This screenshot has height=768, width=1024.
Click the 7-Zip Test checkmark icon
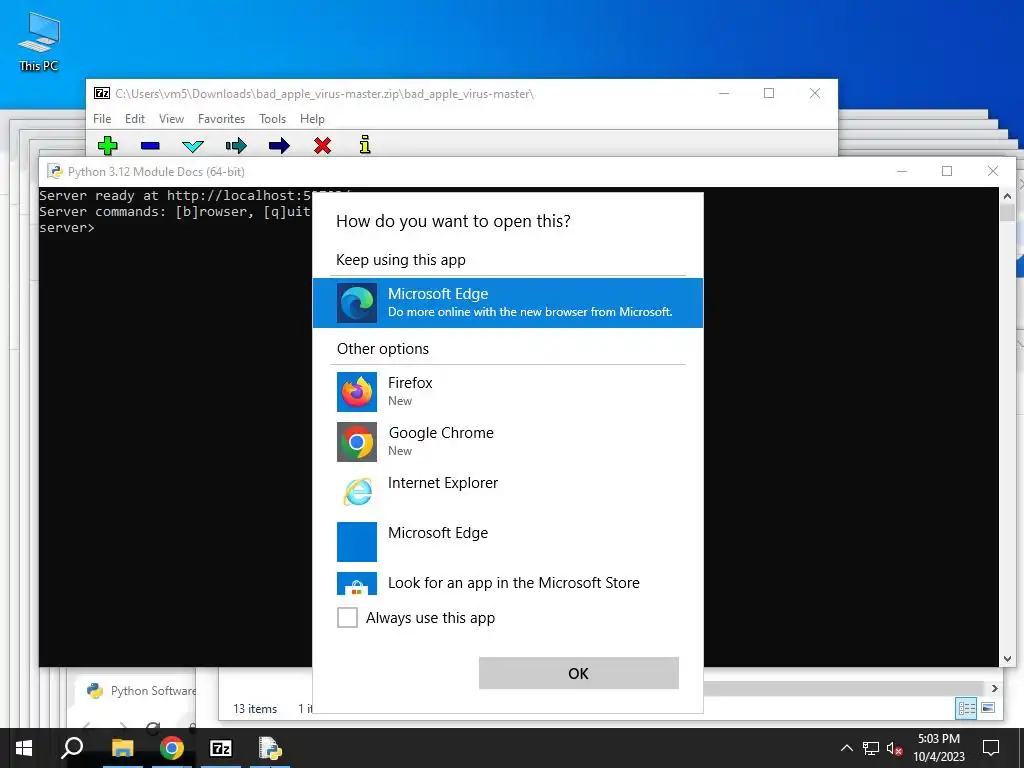click(x=193, y=146)
